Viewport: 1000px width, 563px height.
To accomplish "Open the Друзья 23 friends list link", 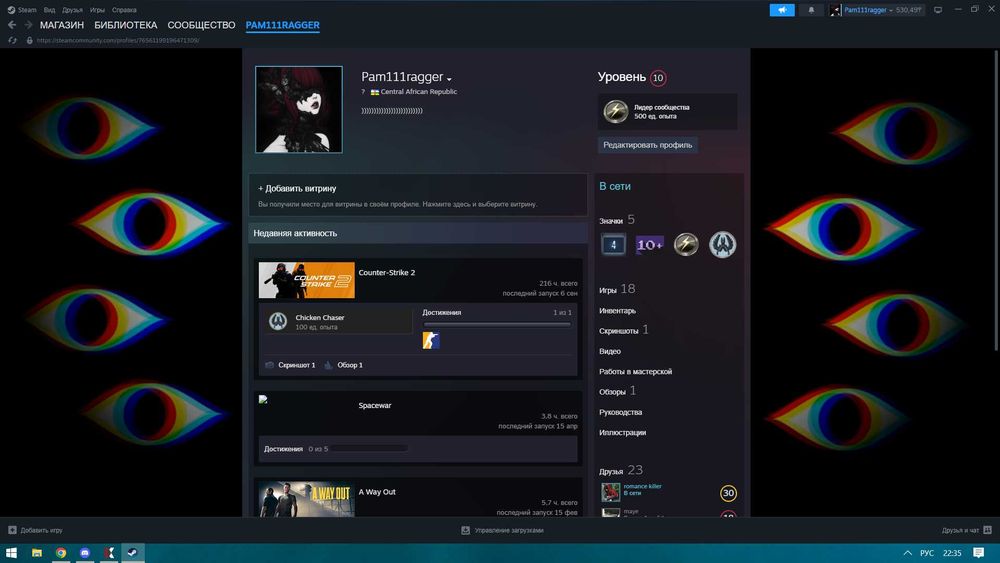I will pos(621,471).
